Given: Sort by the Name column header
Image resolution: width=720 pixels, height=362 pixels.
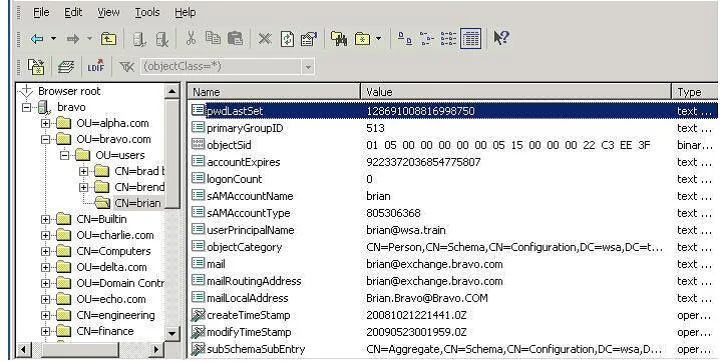Looking at the screenshot, I should (x=274, y=92).
